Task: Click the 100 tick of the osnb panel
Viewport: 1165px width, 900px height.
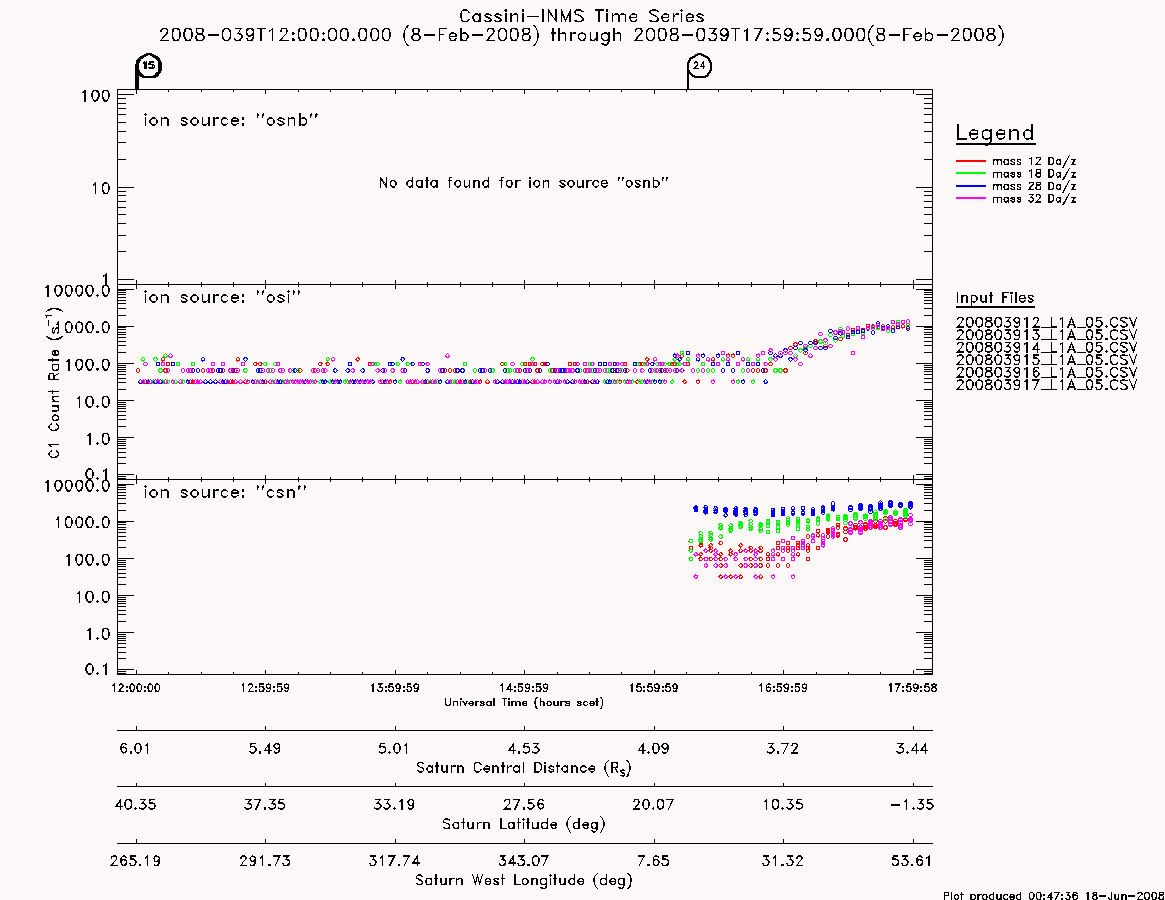Action: 96,96
